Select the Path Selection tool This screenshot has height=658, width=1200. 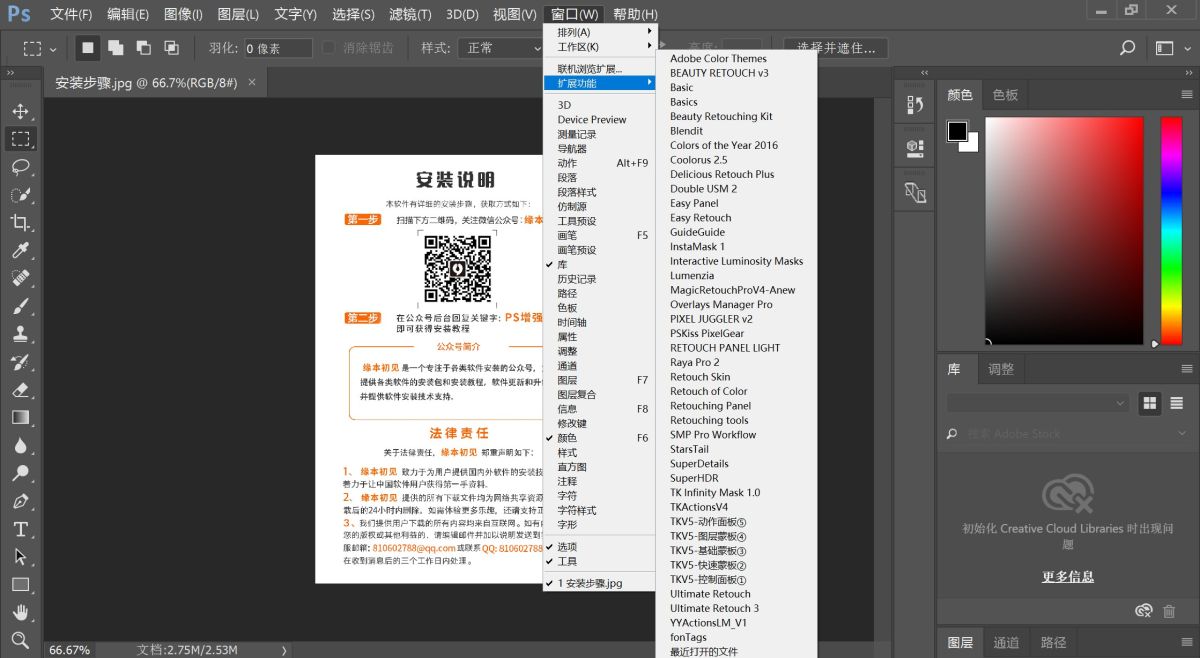pos(20,557)
